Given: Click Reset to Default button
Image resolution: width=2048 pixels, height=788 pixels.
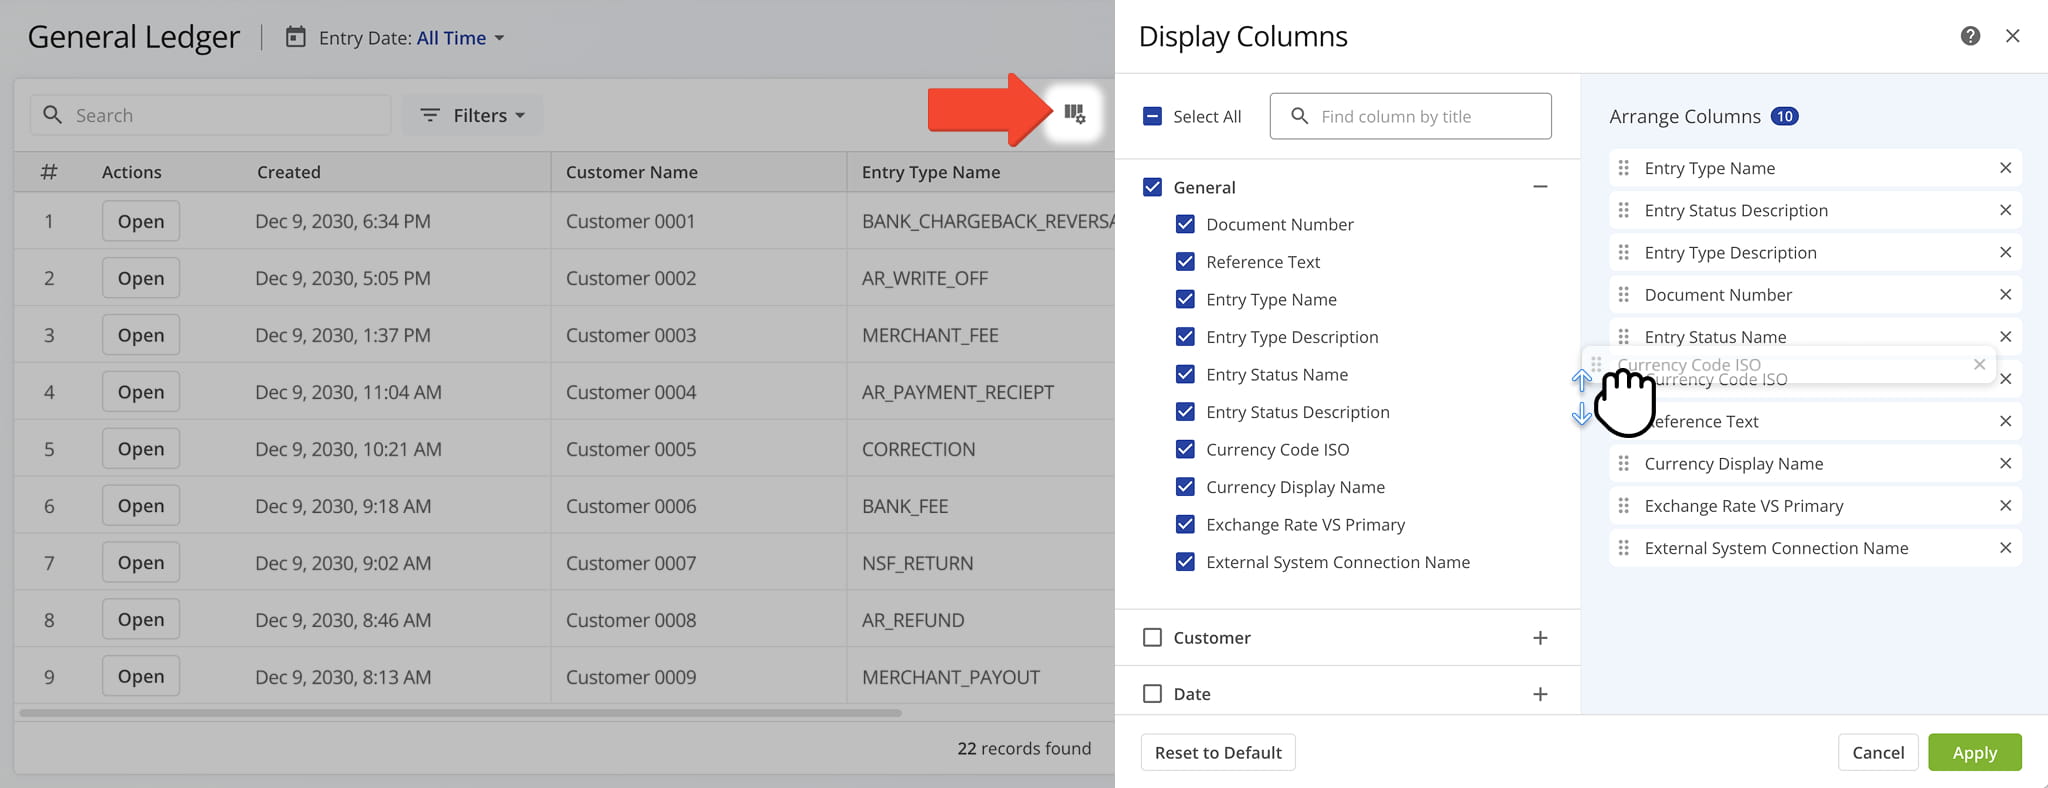Looking at the screenshot, I should 1218,752.
